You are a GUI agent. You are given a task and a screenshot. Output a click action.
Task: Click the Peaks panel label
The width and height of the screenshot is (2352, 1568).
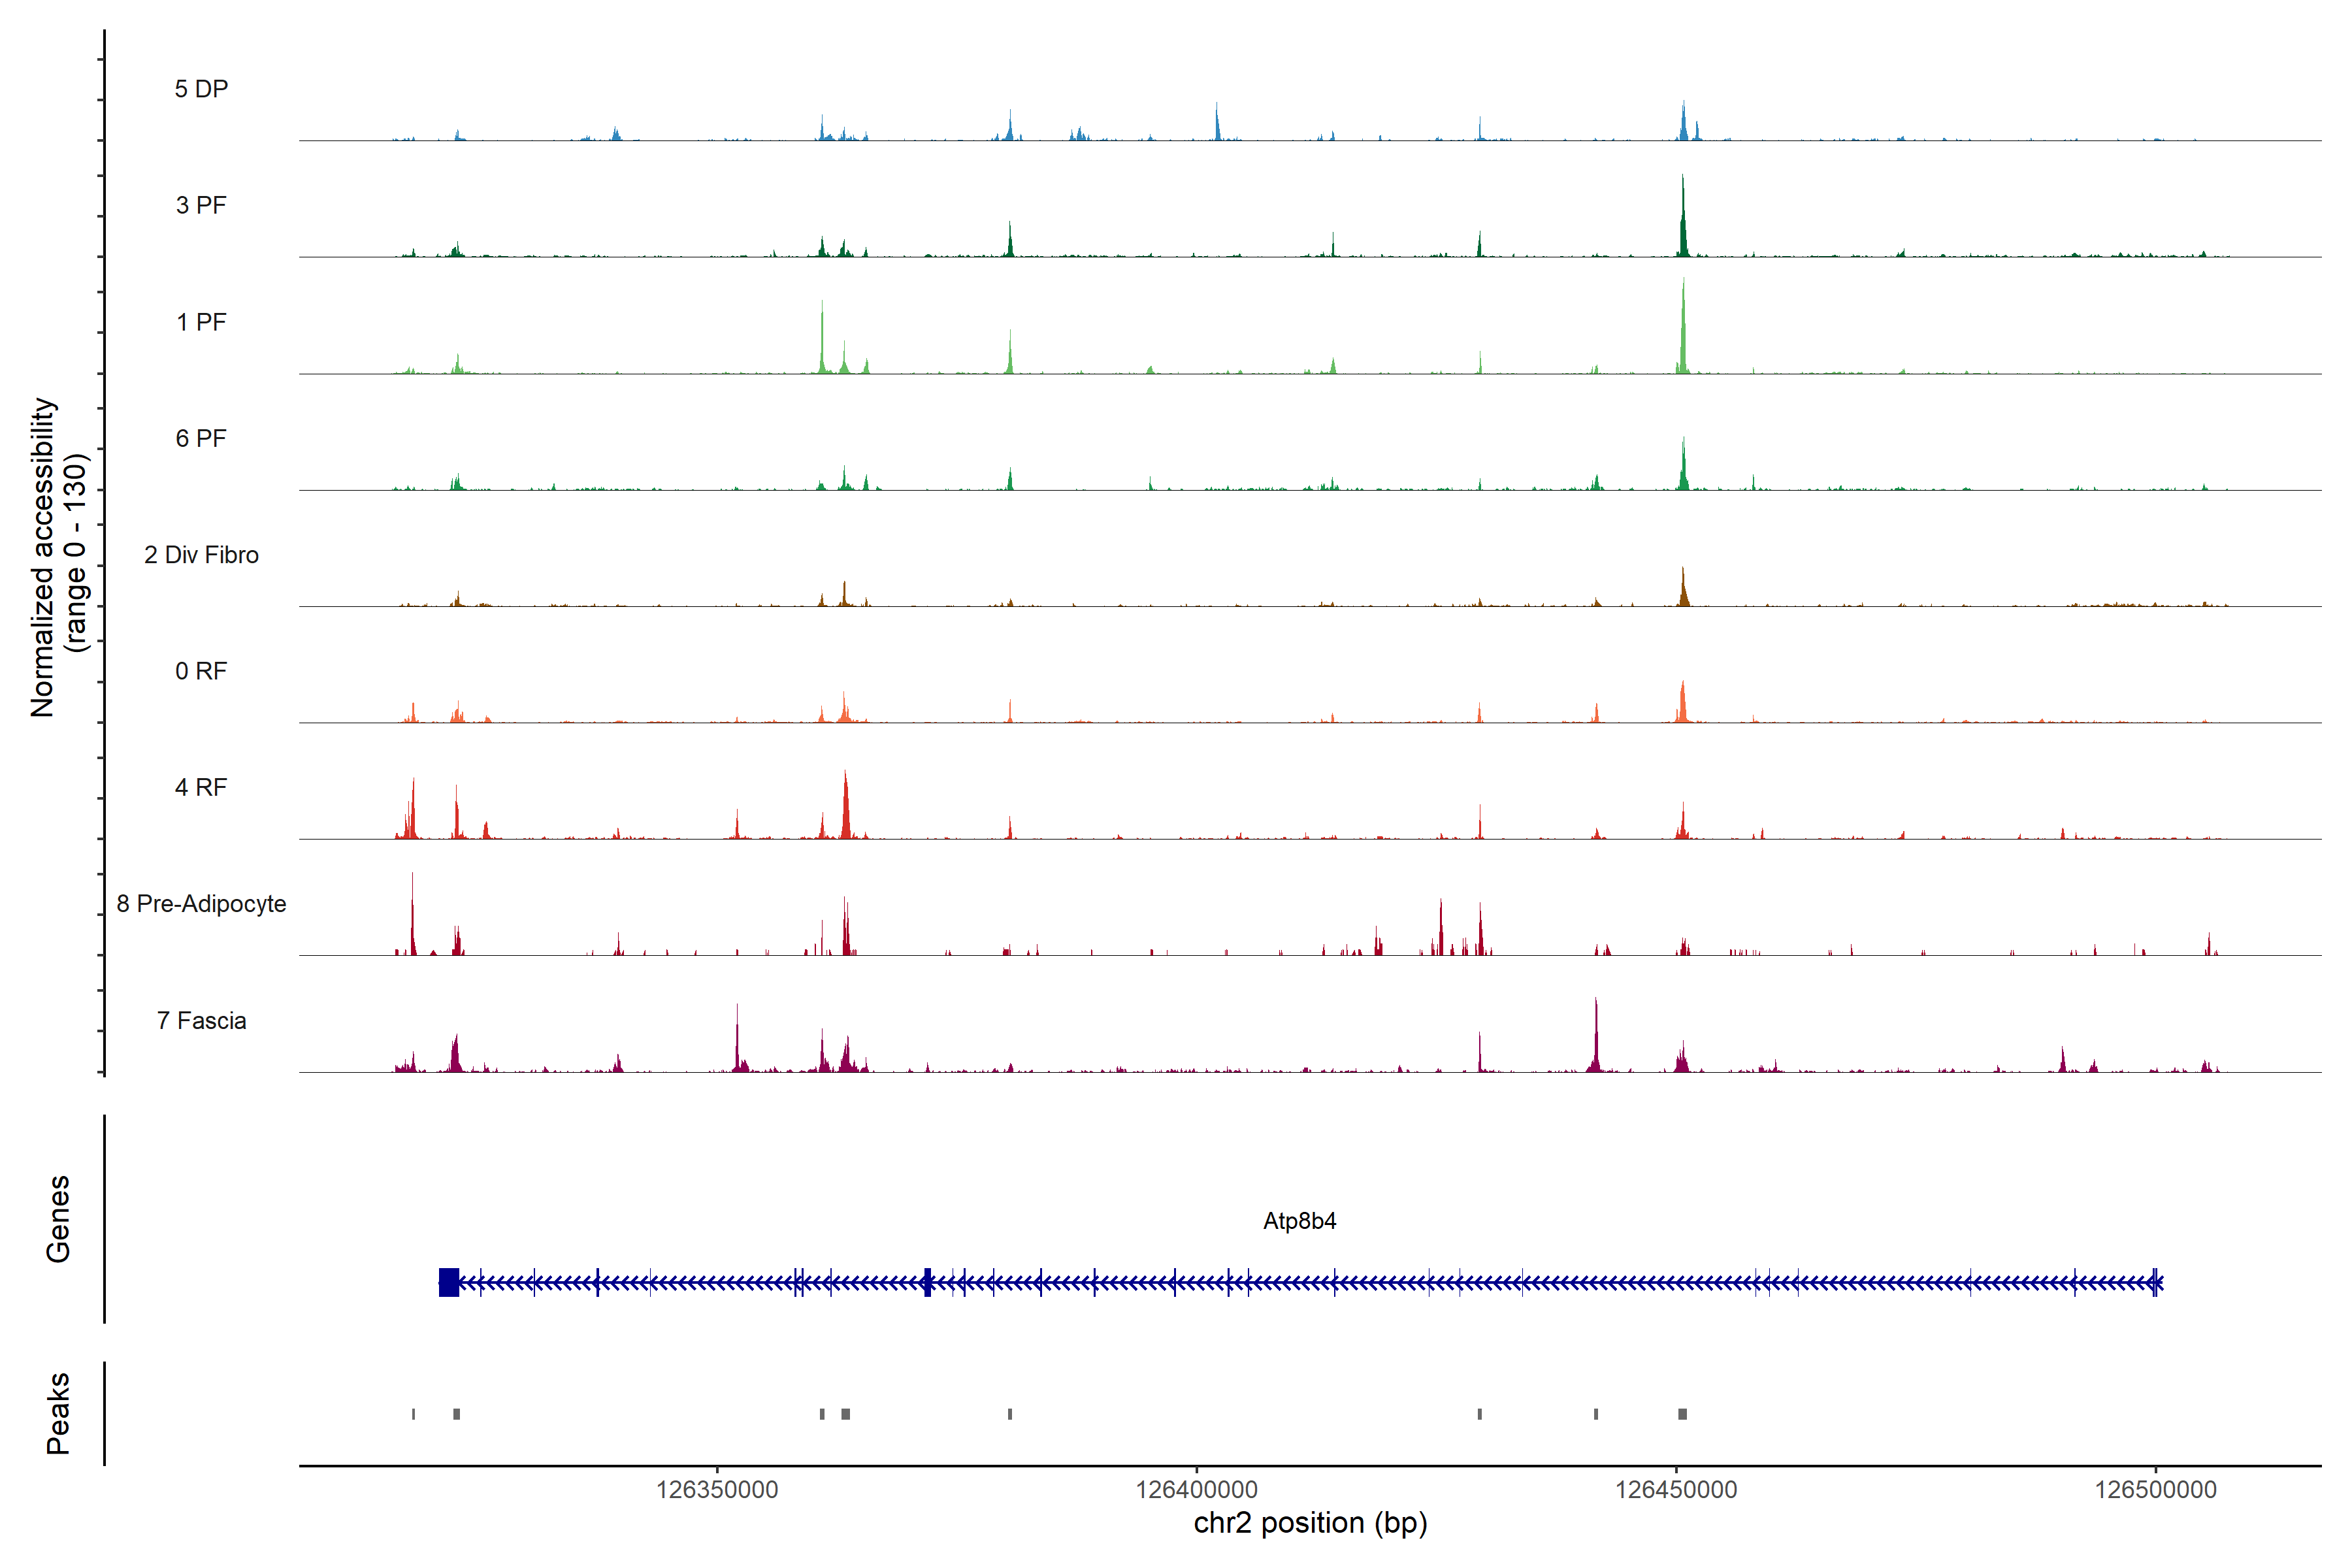pyautogui.click(x=58, y=1413)
